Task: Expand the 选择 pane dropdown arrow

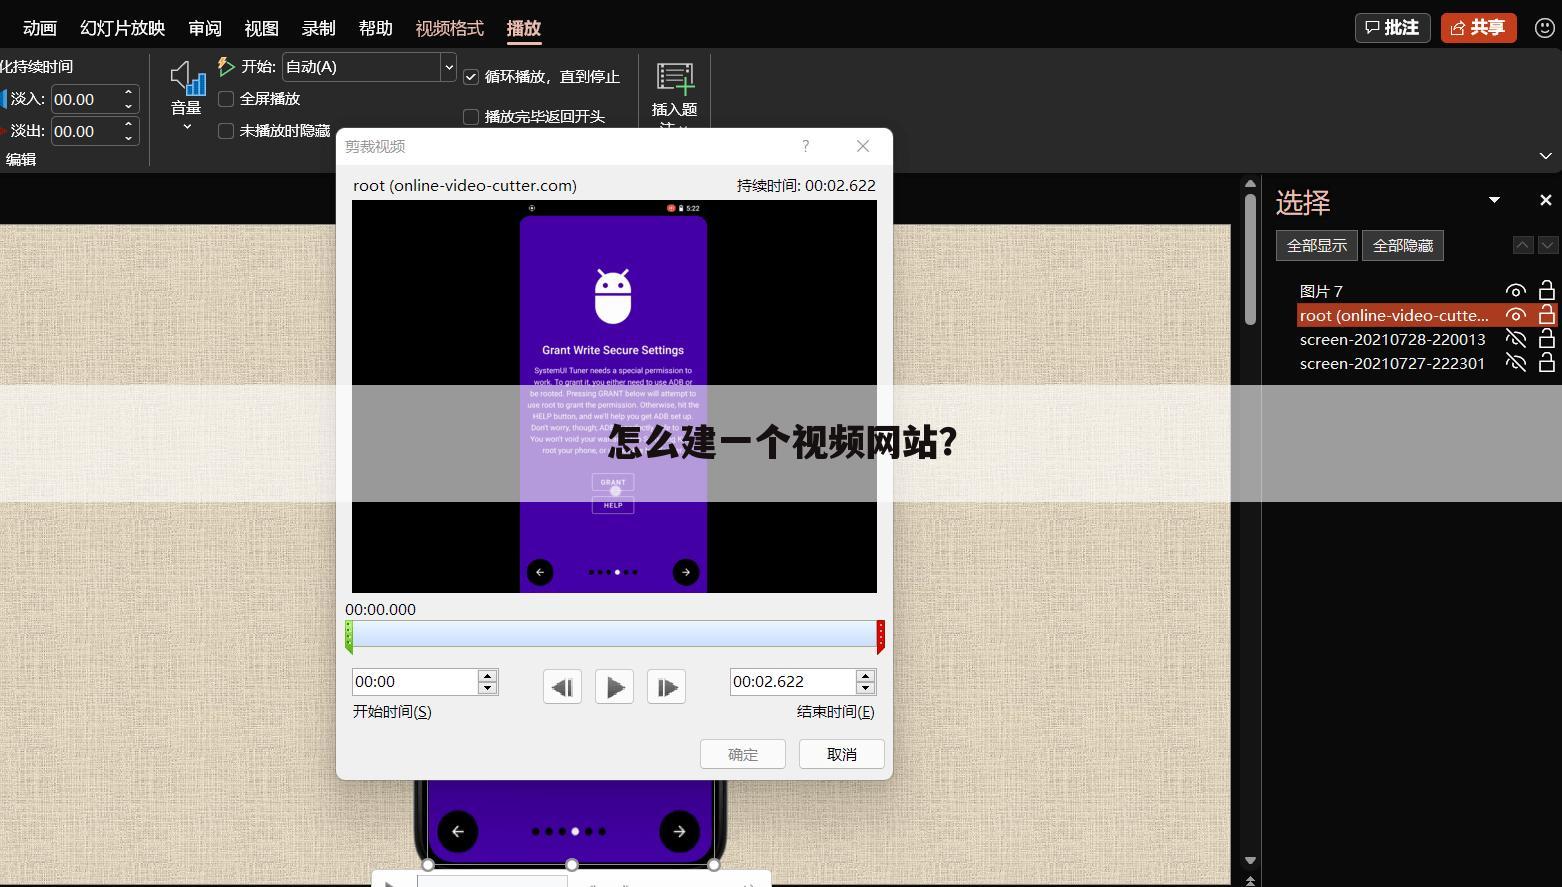Action: [x=1494, y=200]
